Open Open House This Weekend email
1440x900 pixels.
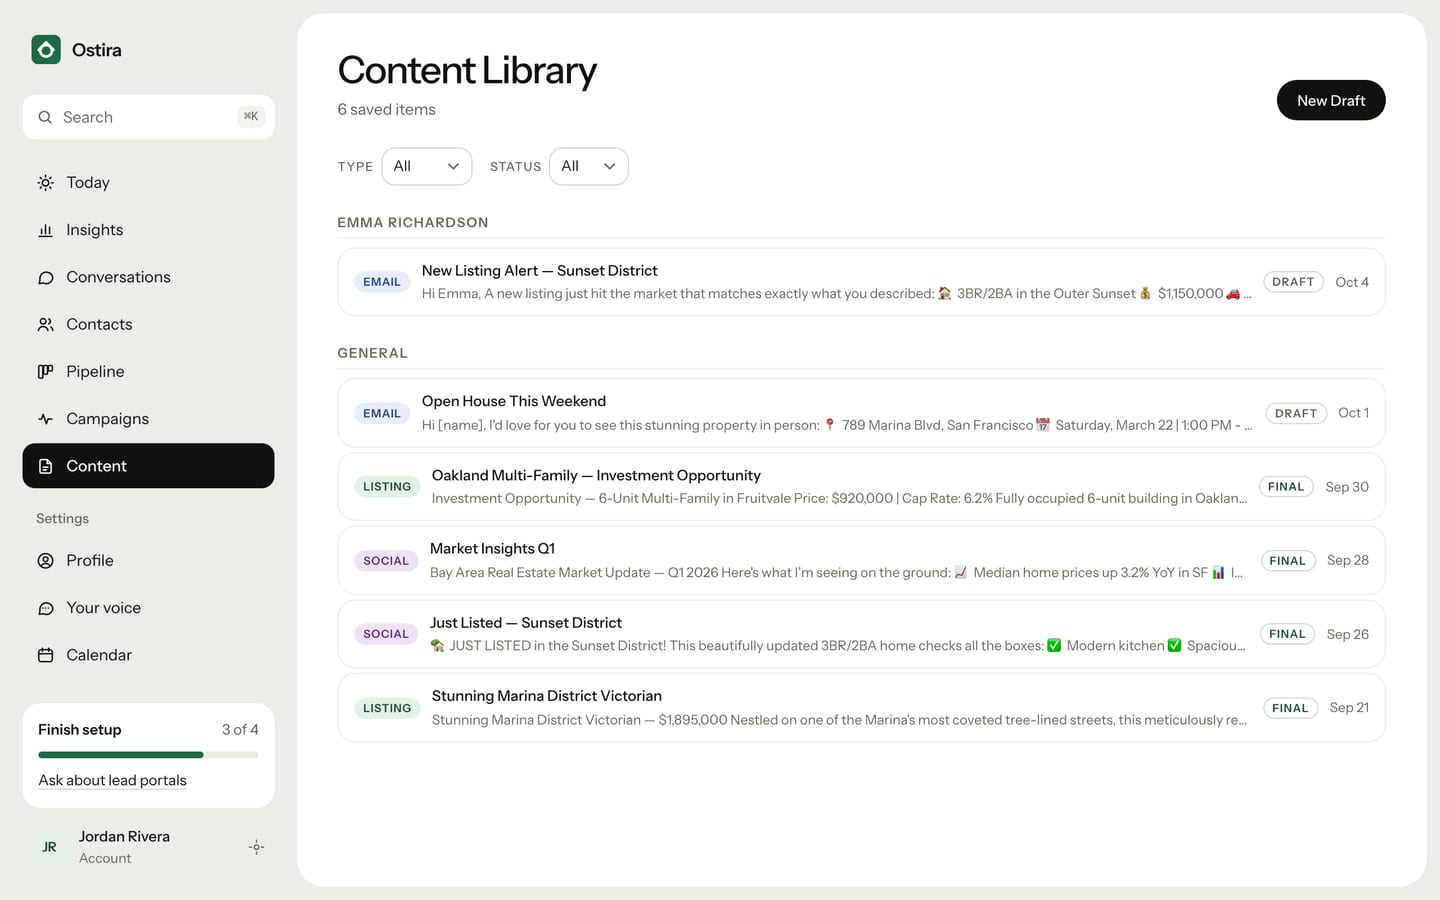tap(861, 413)
